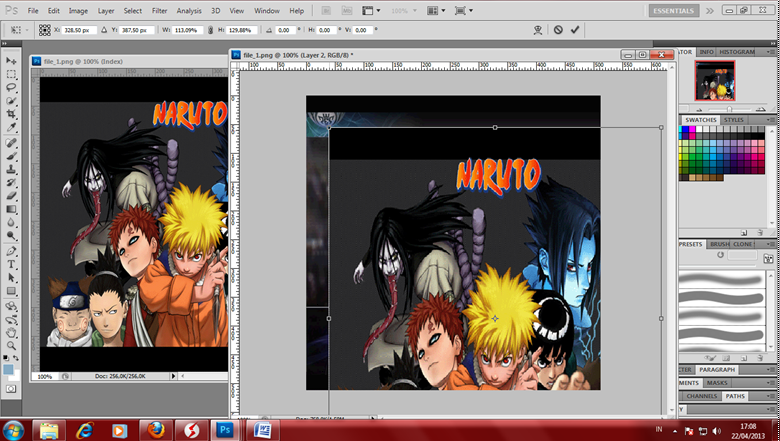Select the Path Selection tool

11,278
